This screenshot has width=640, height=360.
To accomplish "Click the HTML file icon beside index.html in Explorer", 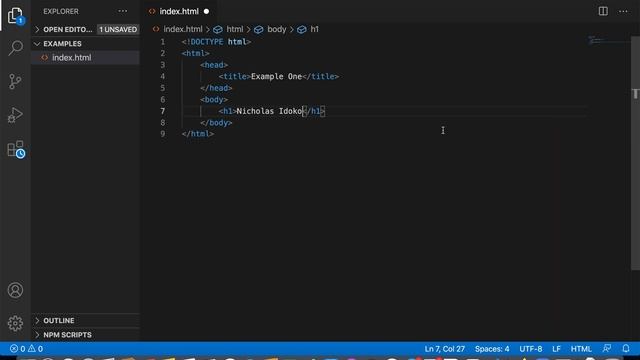I will pos(44,58).
